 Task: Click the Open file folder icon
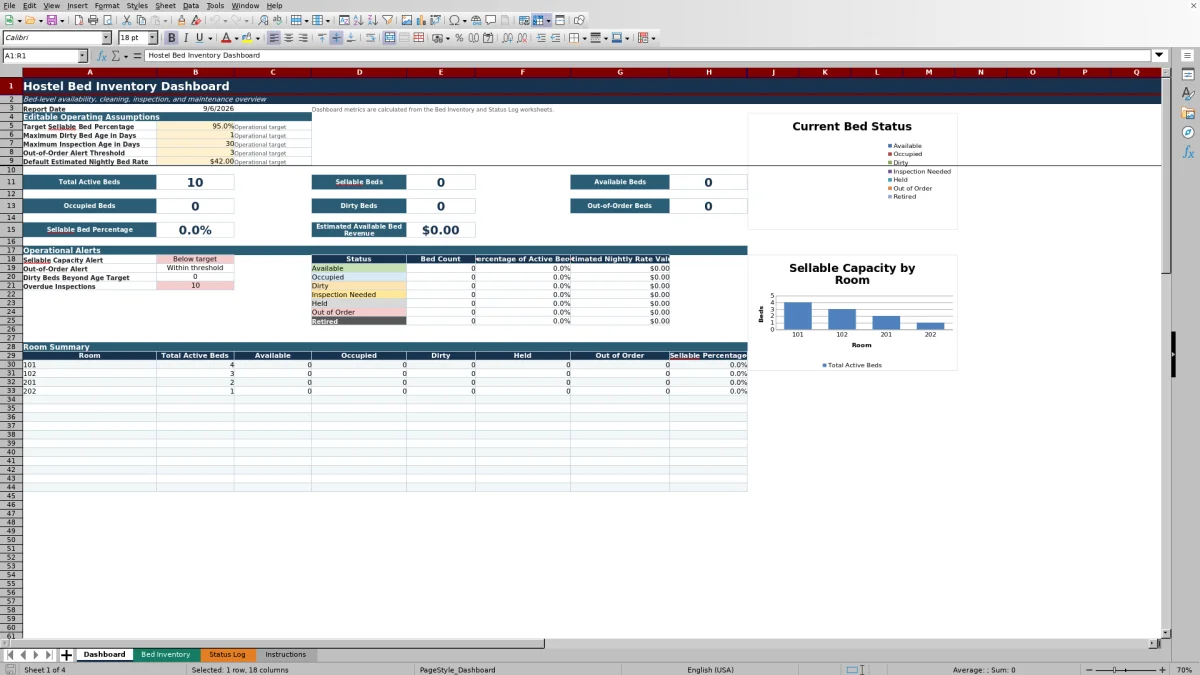coord(29,20)
